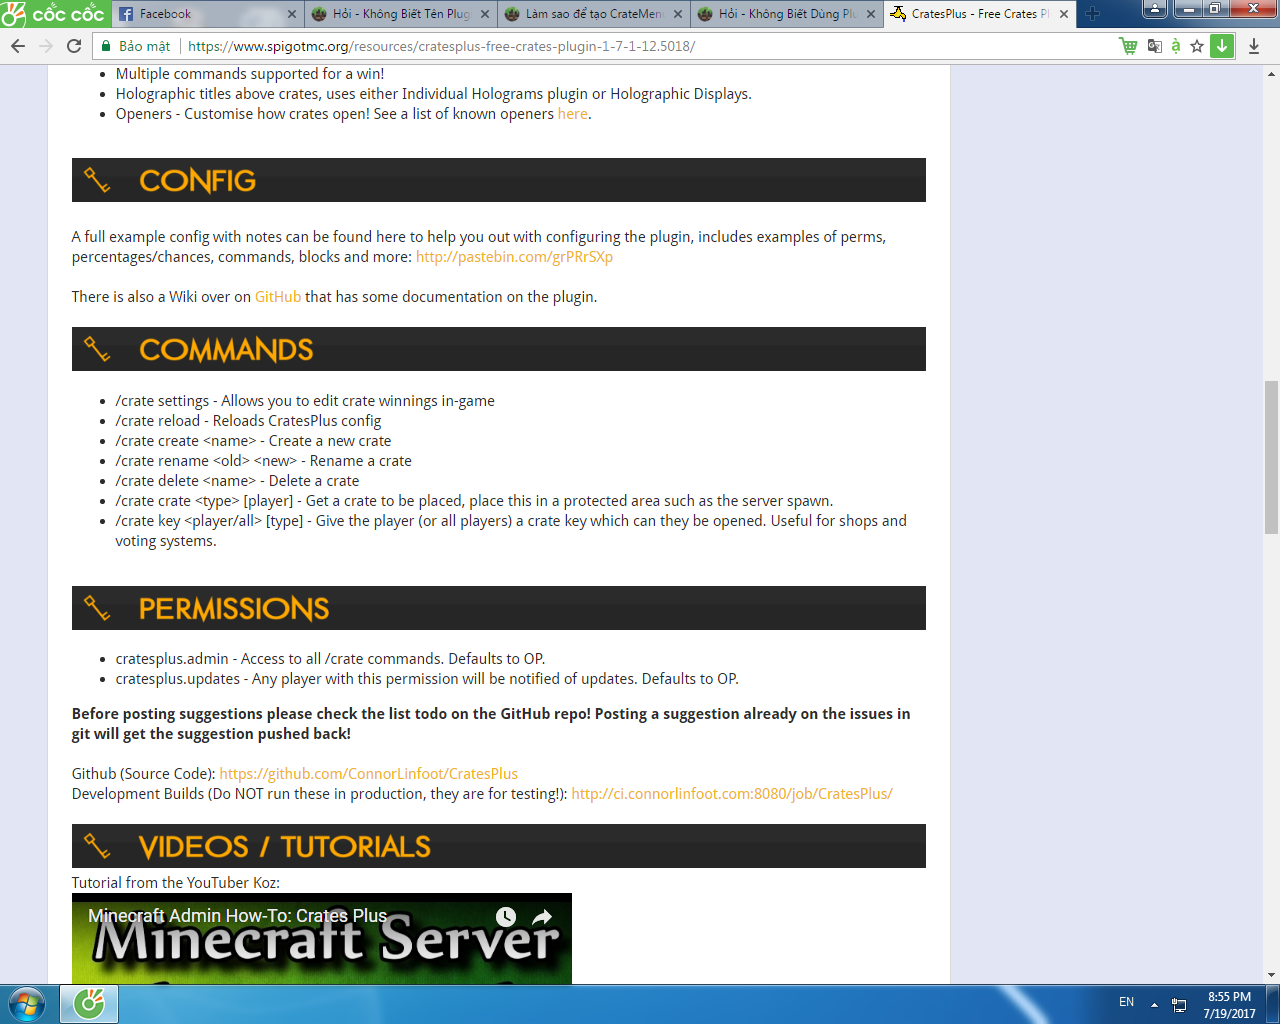Click the Cốc Cốc browser taskbar icon
The width and height of the screenshot is (1280, 1024).
89,1004
